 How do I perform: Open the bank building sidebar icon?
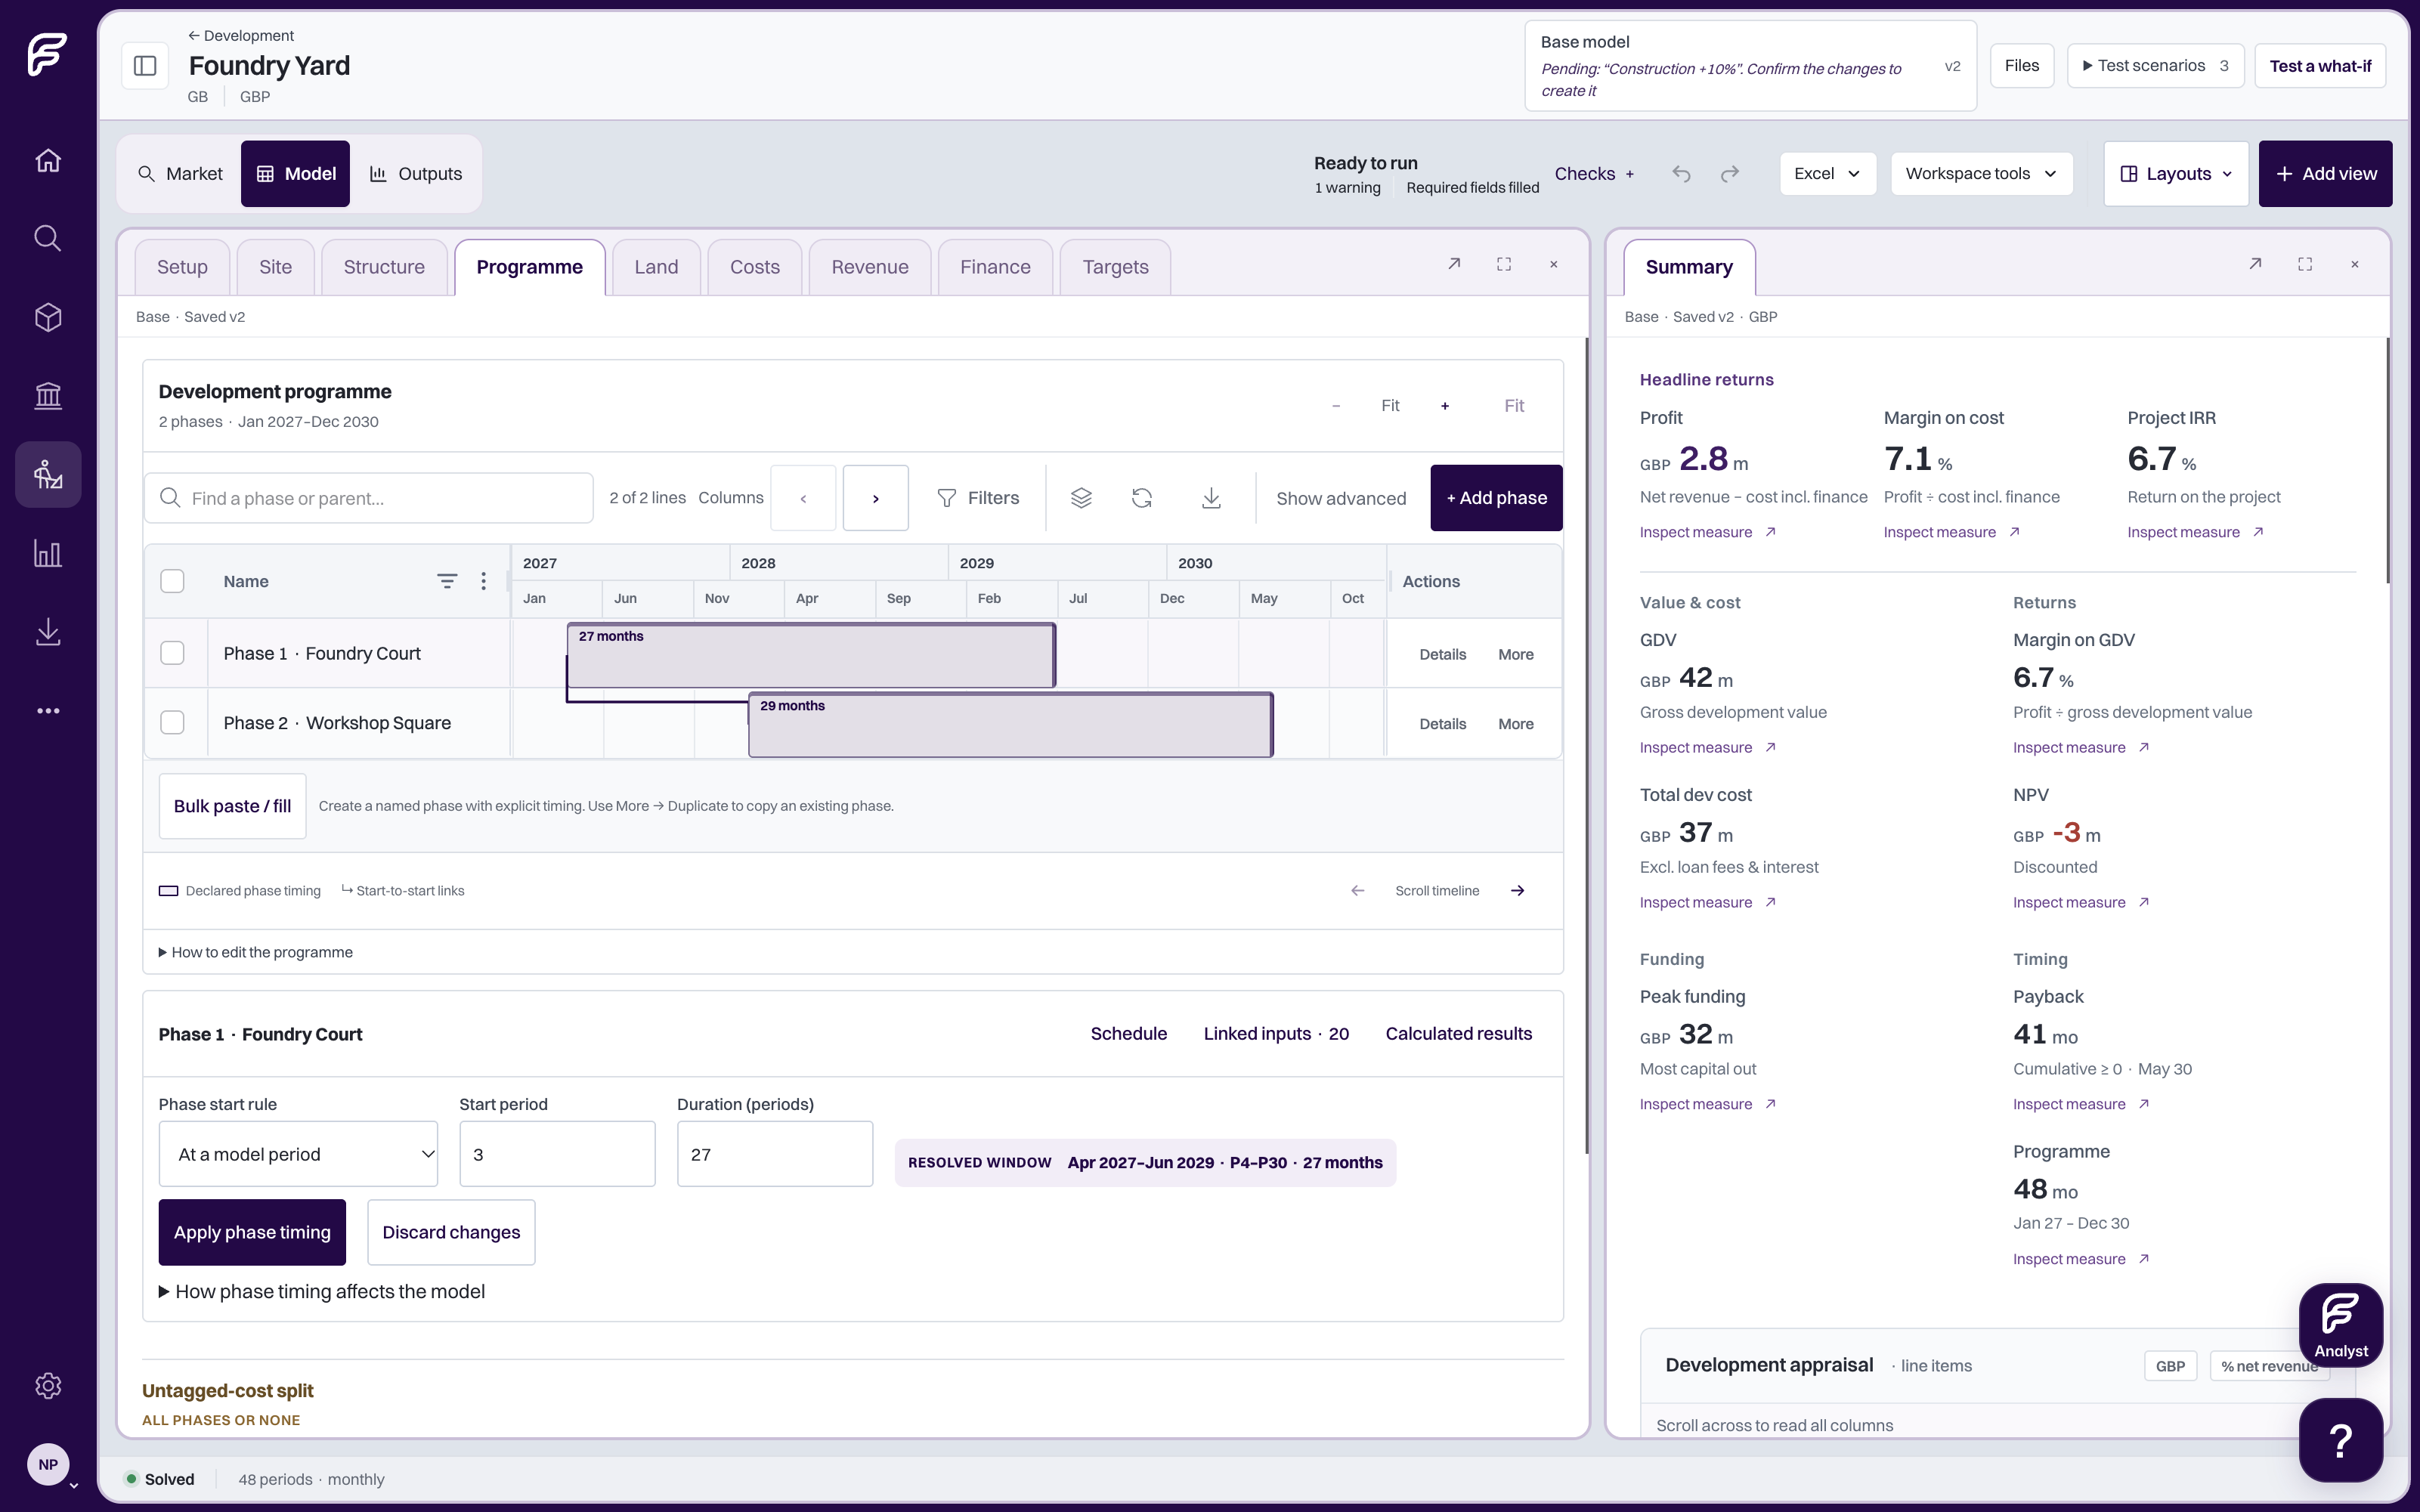(48, 395)
